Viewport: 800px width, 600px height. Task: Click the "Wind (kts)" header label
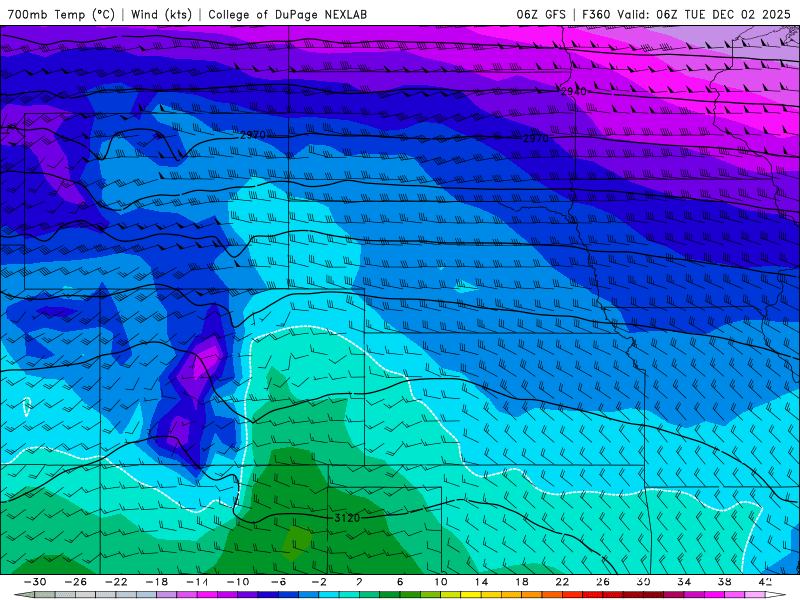(x=161, y=14)
